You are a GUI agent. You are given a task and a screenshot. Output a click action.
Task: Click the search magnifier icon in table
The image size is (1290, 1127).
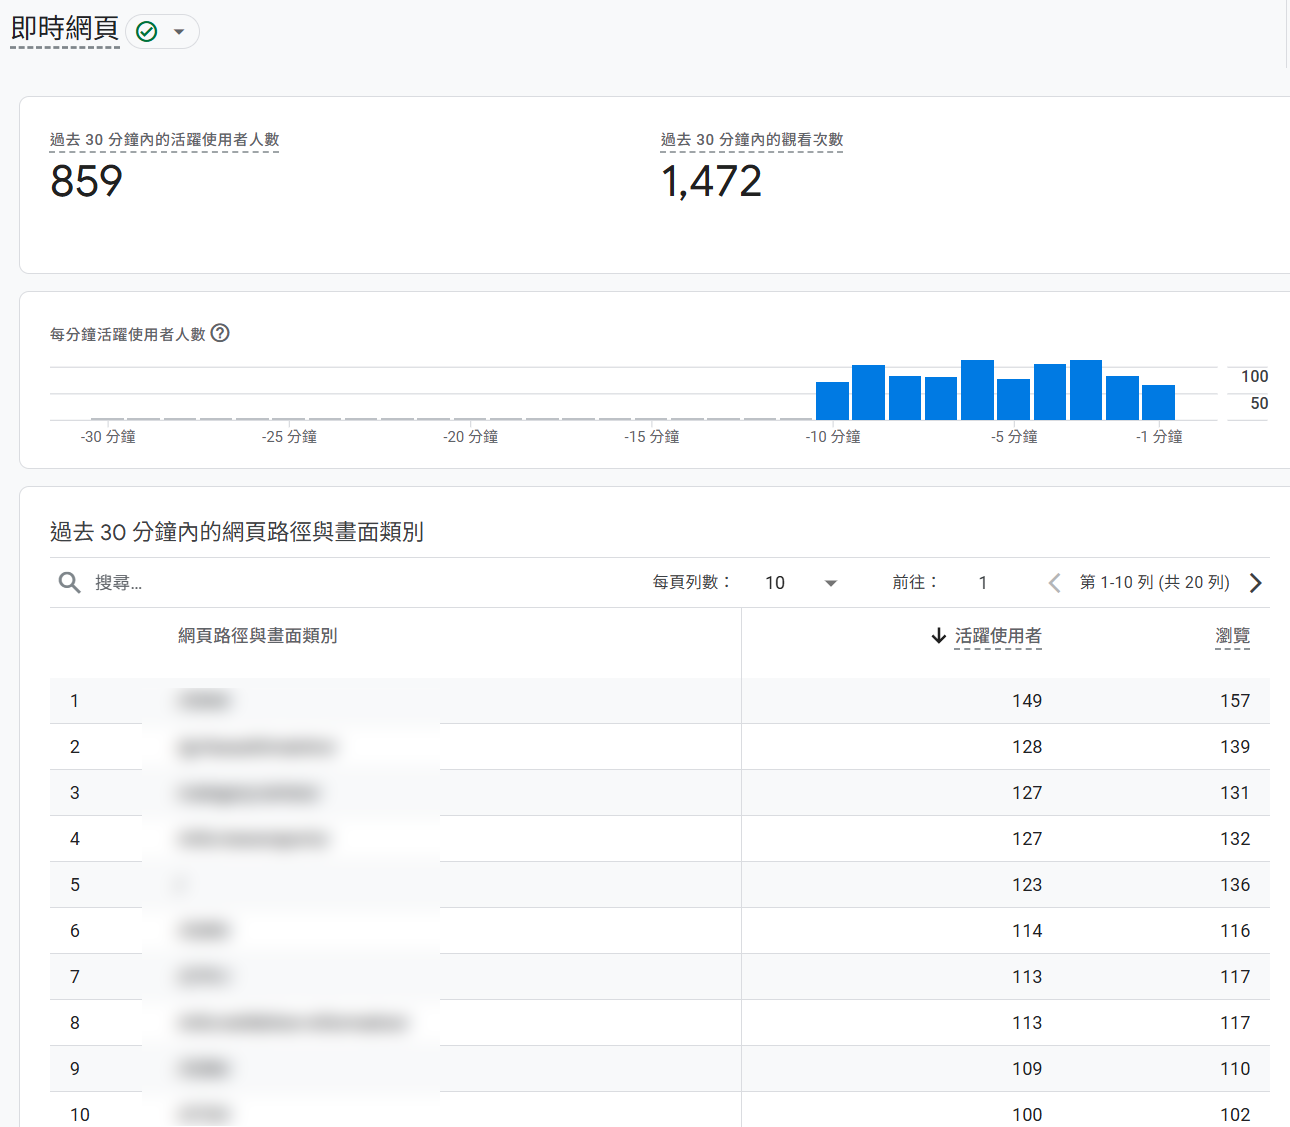pos(69,582)
